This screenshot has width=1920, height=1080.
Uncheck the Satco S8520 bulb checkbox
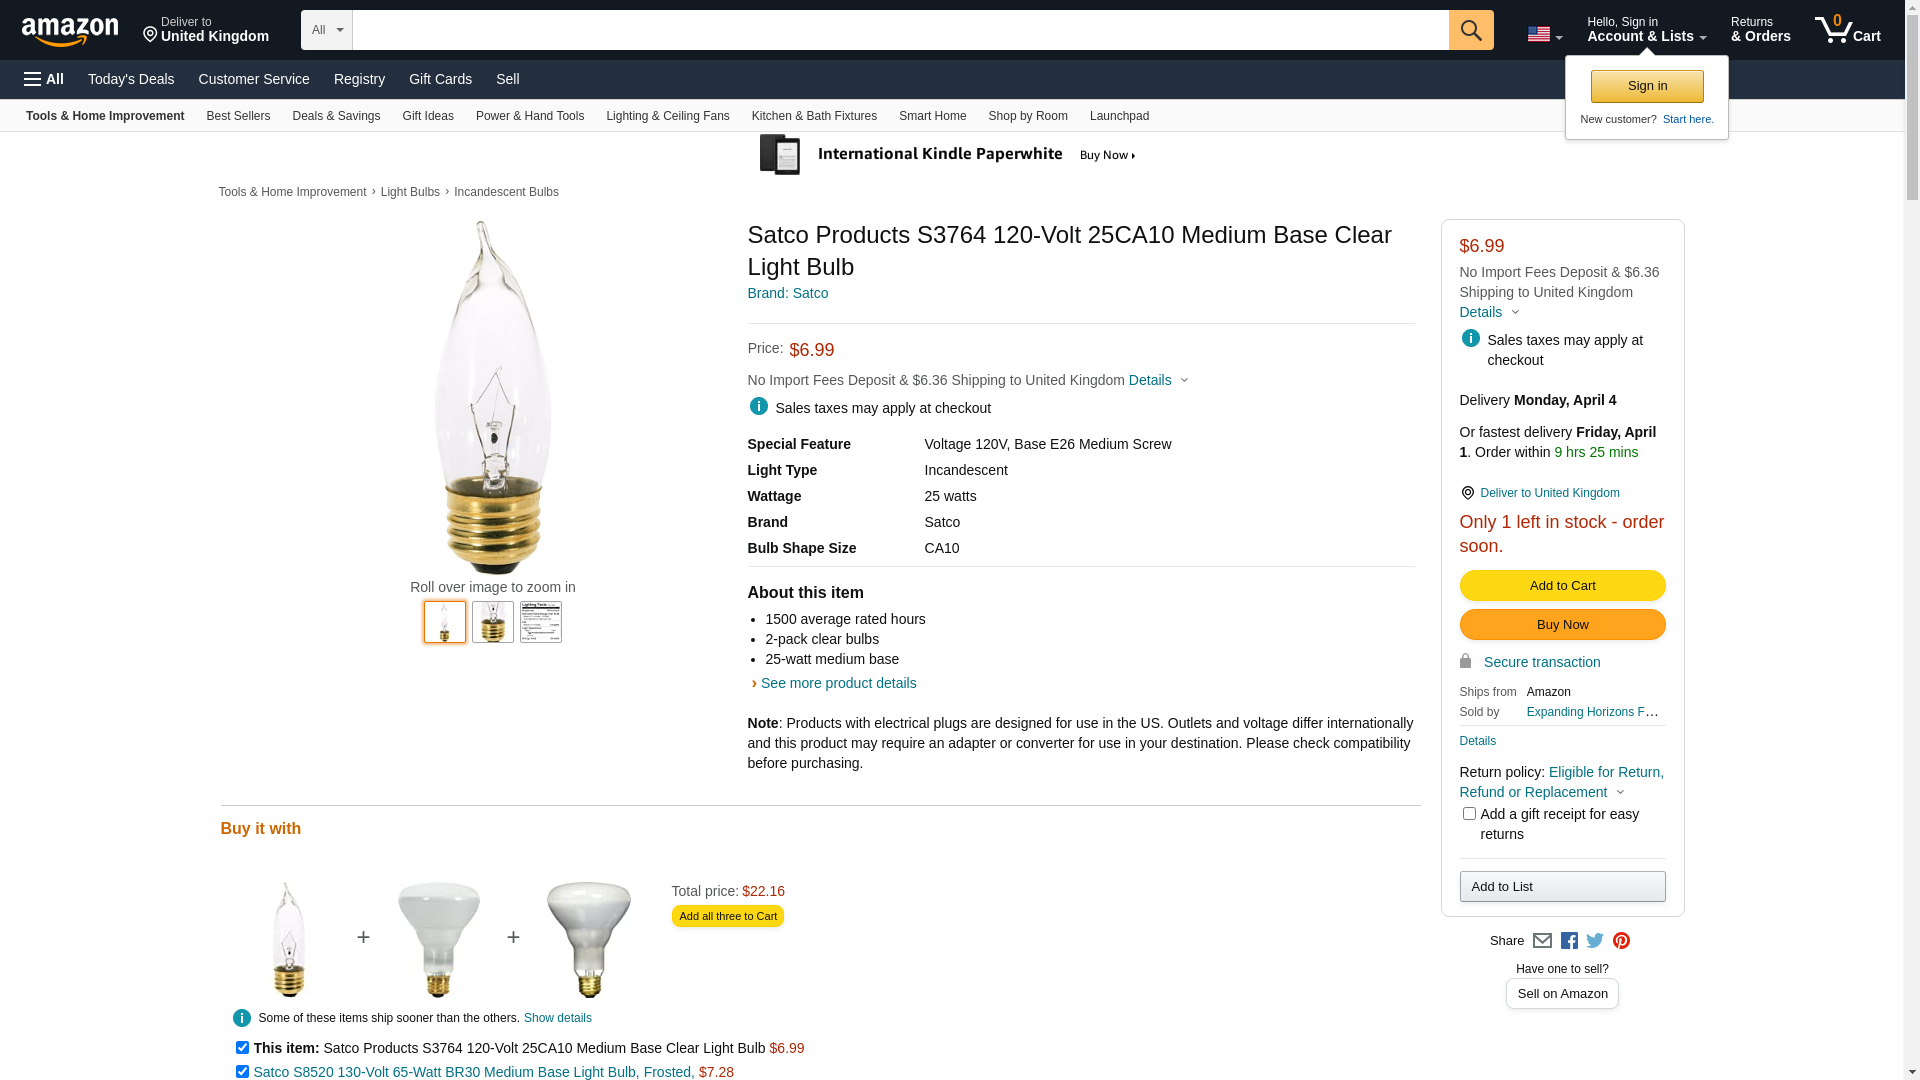pyautogui.click(x=242, y=1072)
